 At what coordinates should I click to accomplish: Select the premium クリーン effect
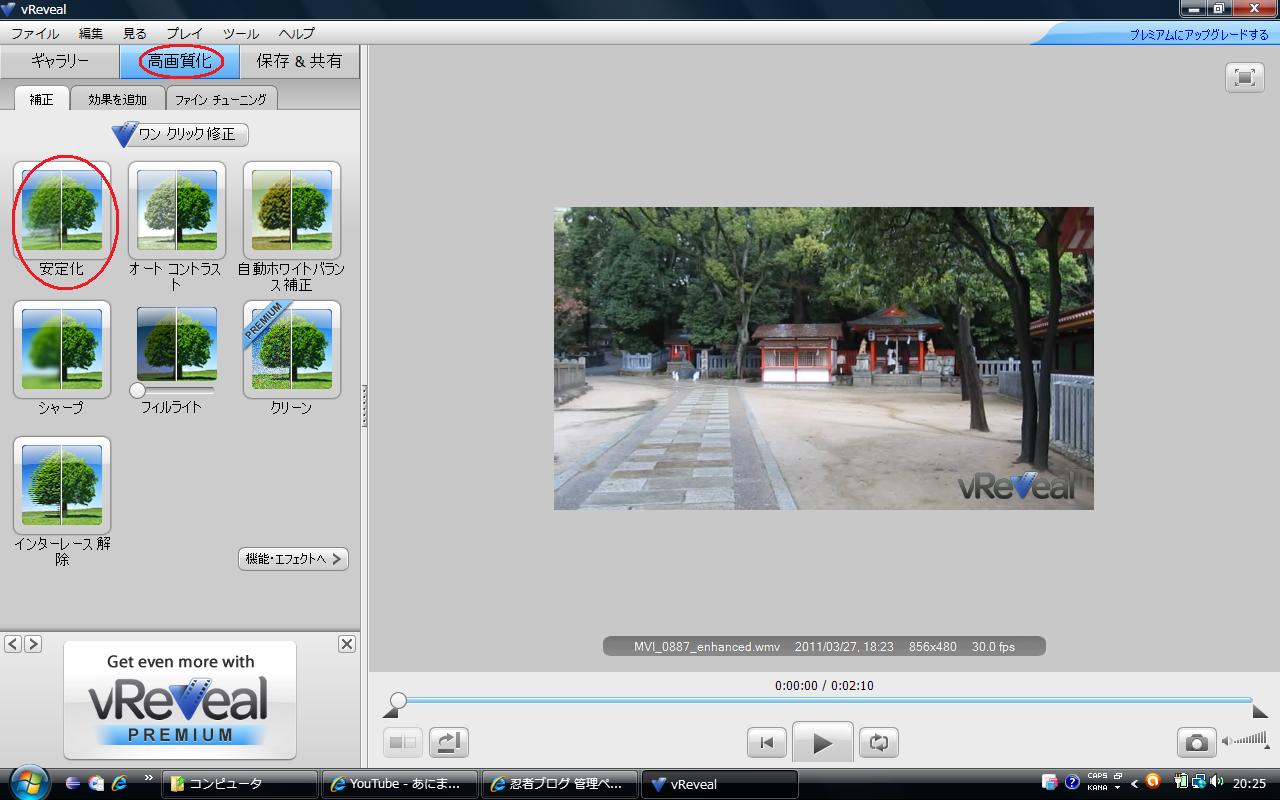pos(292,349)
